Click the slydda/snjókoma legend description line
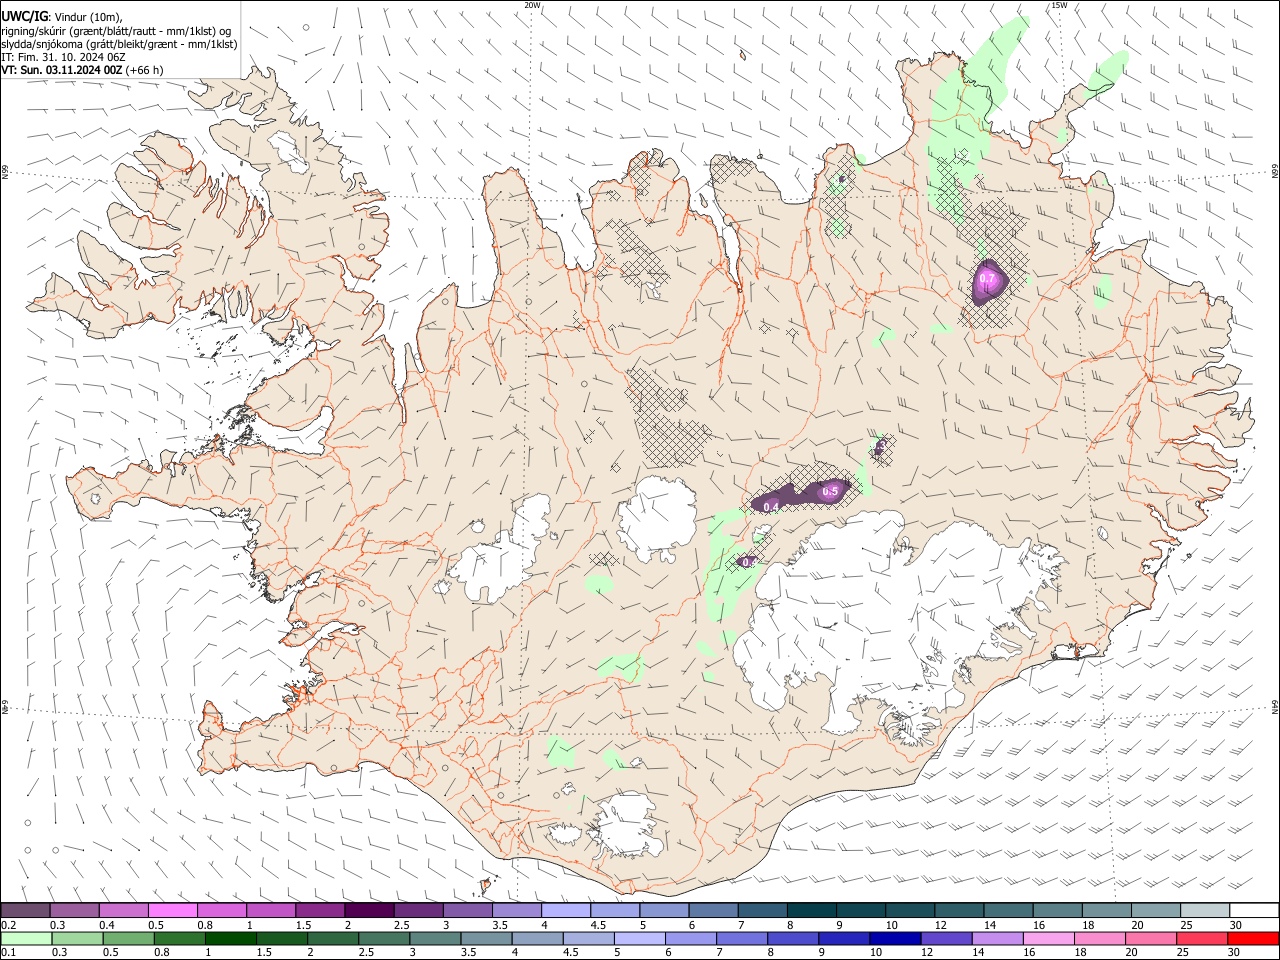Image resolution: width=1280 pixels, height=960 pixels. (x=119, y=44)
